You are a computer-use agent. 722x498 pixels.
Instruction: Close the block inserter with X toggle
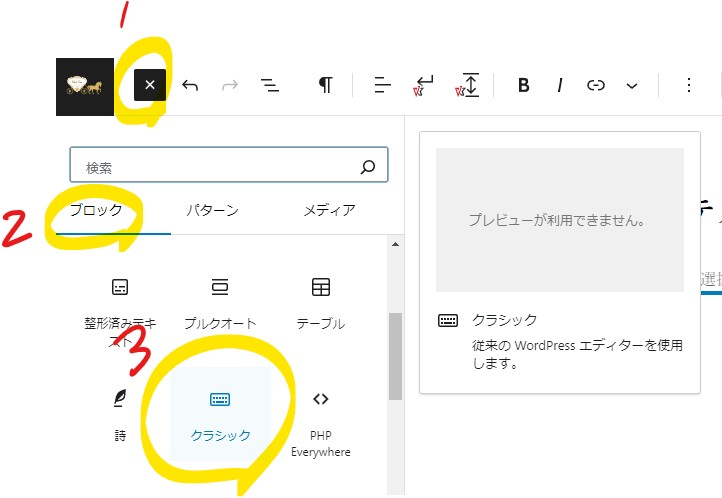150,85
